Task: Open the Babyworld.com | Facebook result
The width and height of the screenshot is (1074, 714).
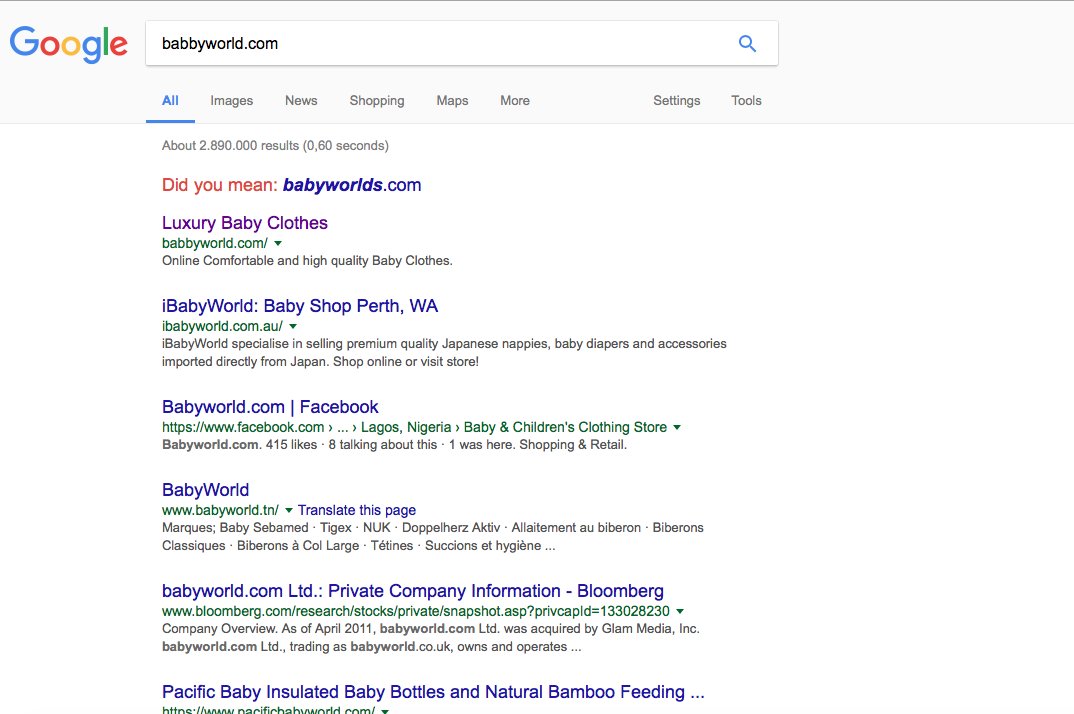Action: (270, 407)
